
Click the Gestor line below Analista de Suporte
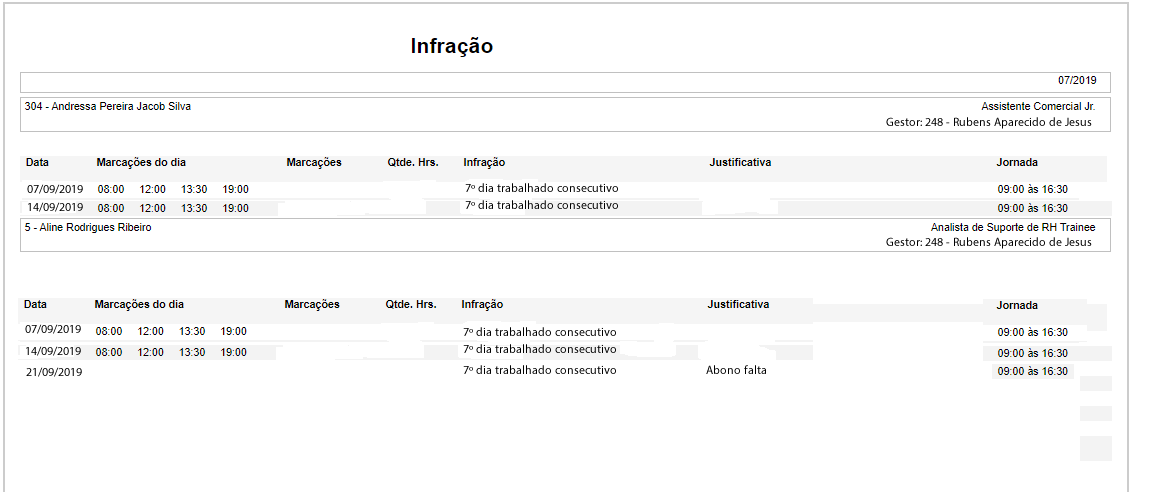pyautogui.click(x=988, y=242)
